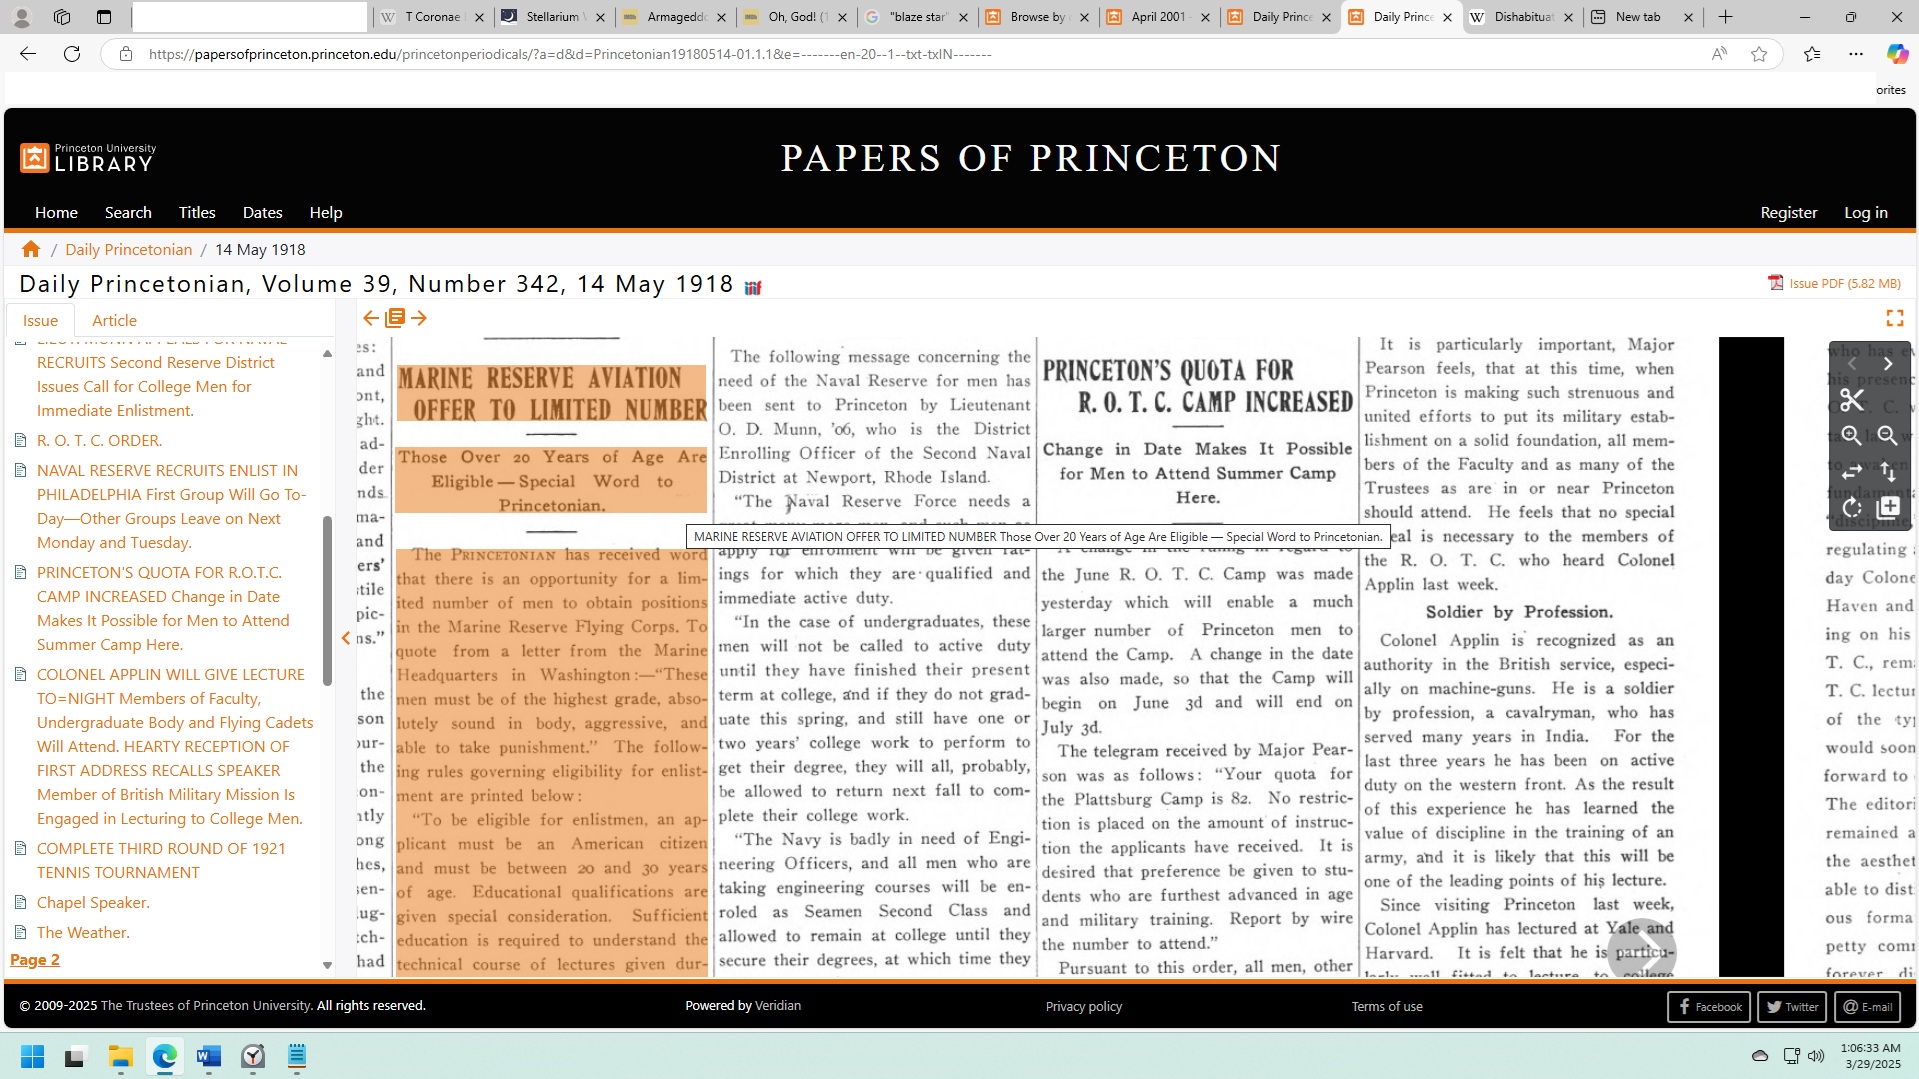Open Daily Princetonian breadcrumb link
1919x1079 pixels.
pos(128,249)
